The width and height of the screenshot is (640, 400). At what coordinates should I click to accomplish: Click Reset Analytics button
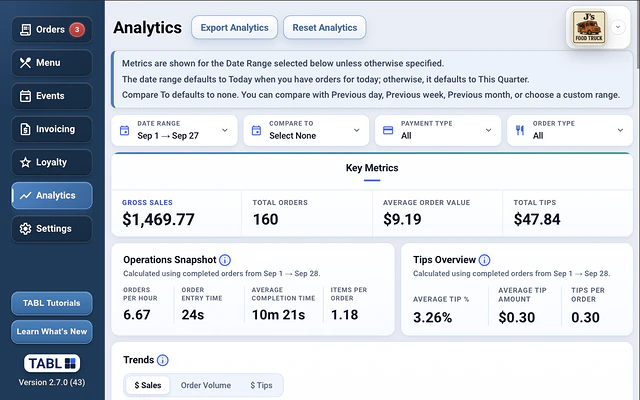pyautogui.click(x=325, y=28)
